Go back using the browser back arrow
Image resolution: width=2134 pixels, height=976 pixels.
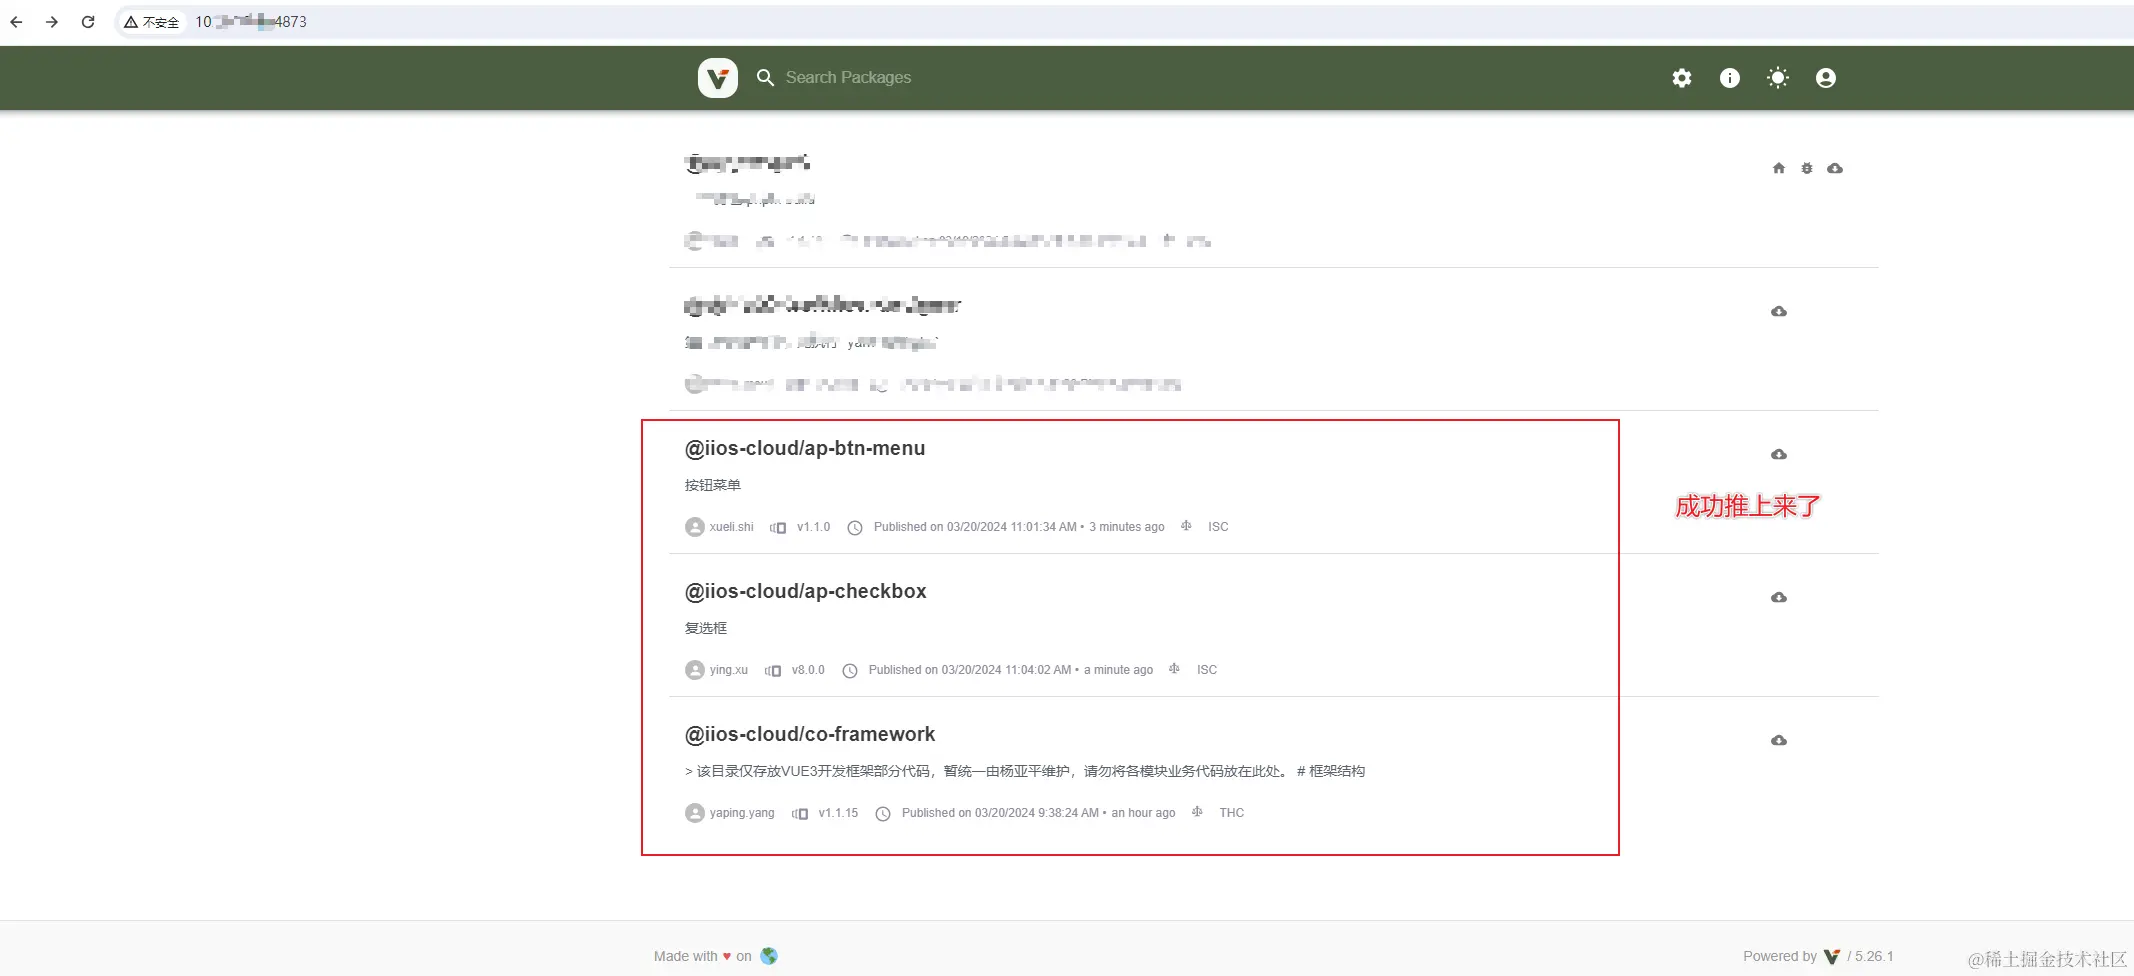[17, 22]
